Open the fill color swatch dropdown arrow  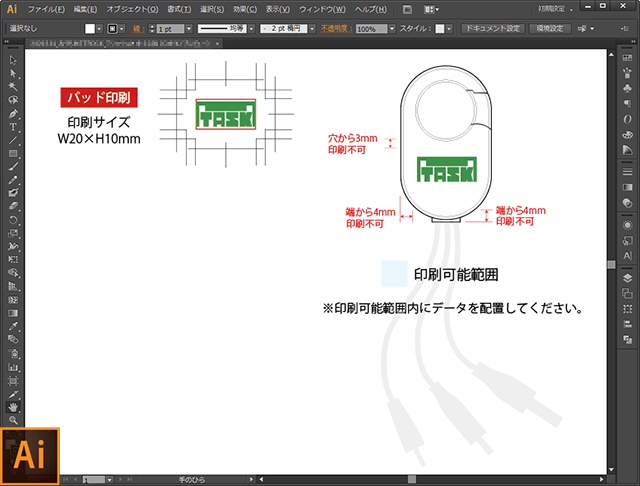click(99, 29)
